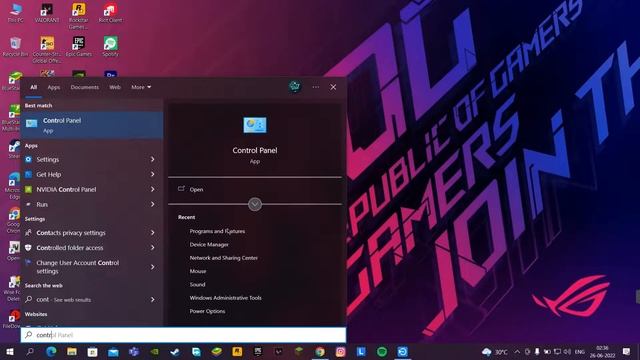Open Microsoft Edge from taskbar

[51, 351]
